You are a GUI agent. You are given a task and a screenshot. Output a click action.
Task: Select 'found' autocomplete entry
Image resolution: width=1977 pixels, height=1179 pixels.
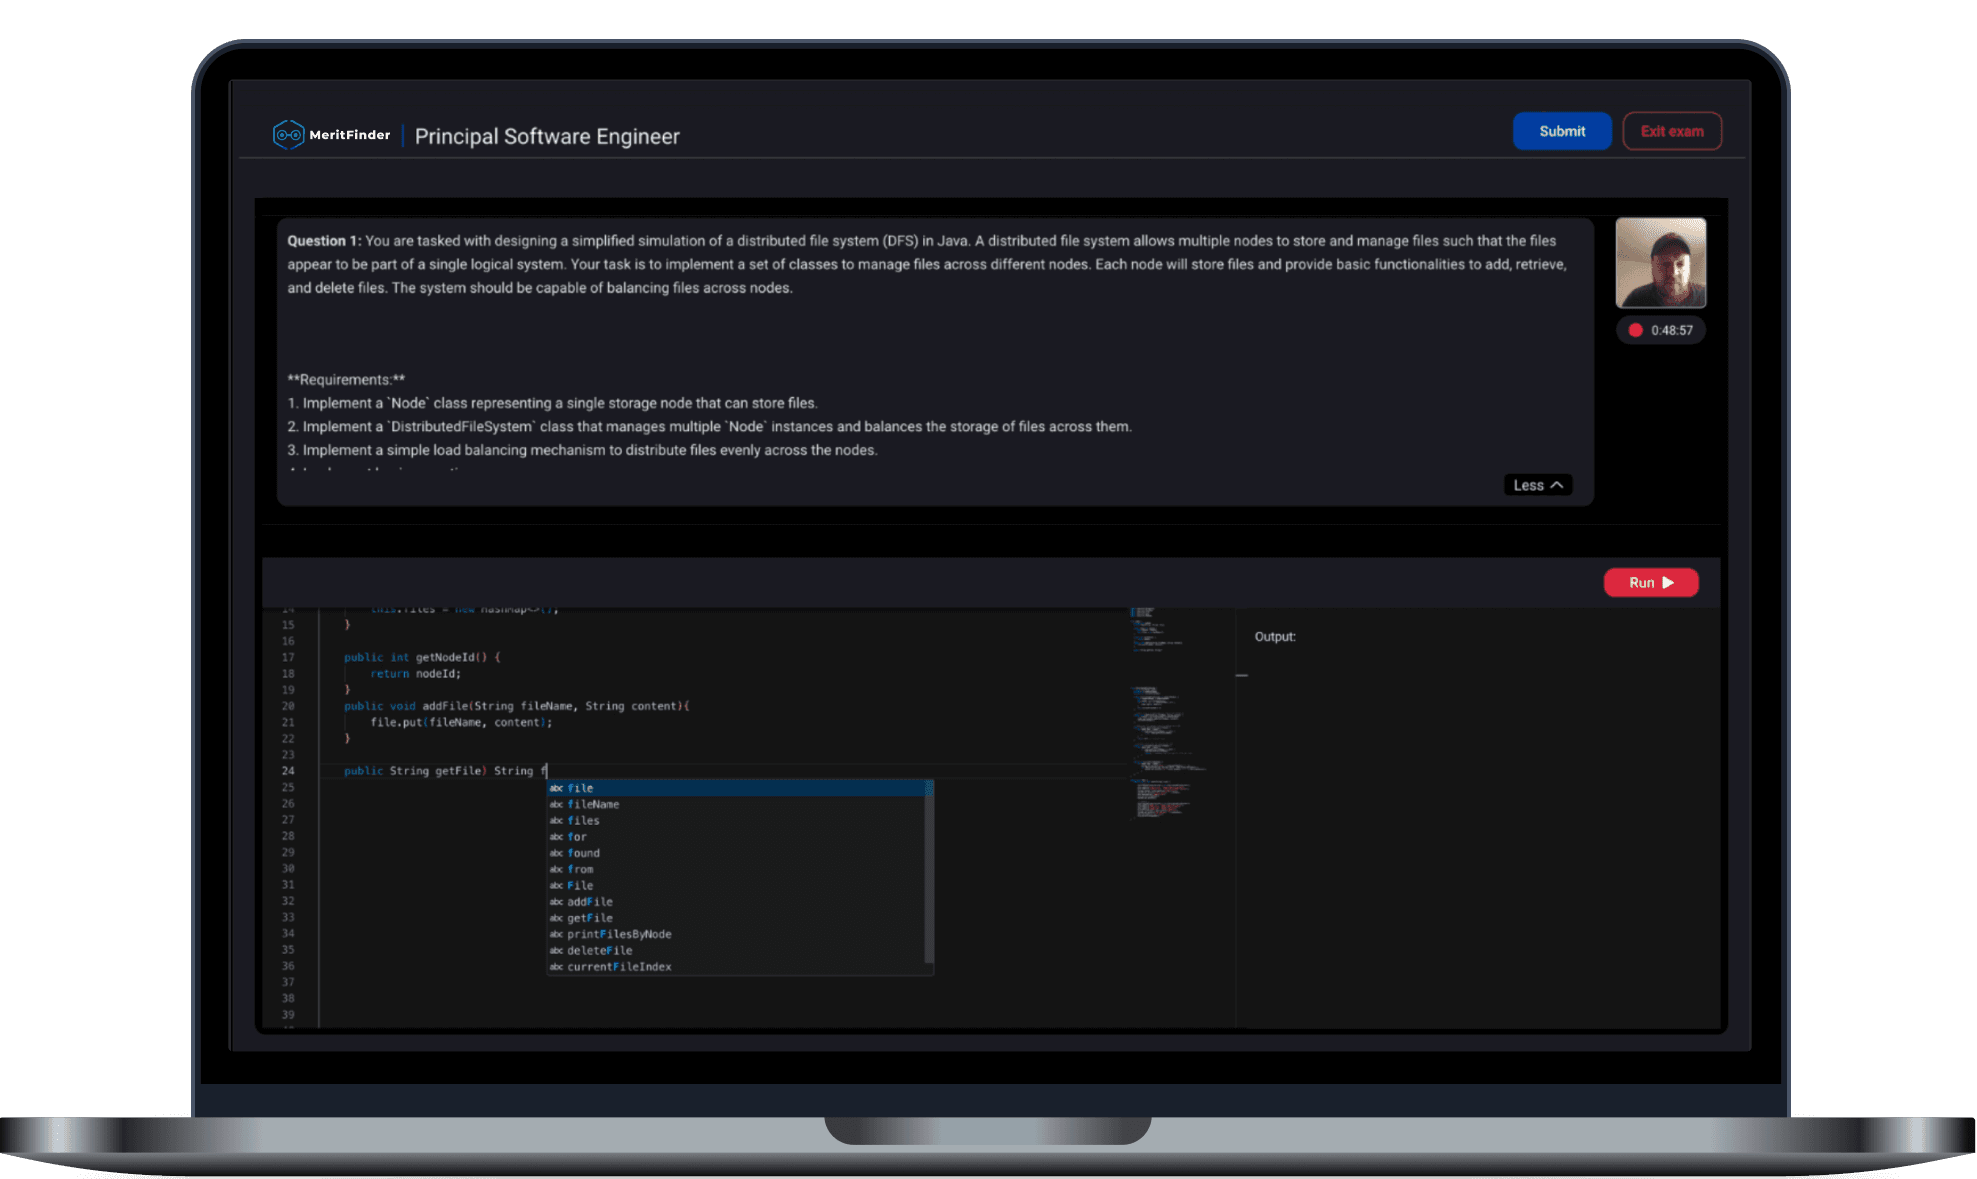[584, 854]
